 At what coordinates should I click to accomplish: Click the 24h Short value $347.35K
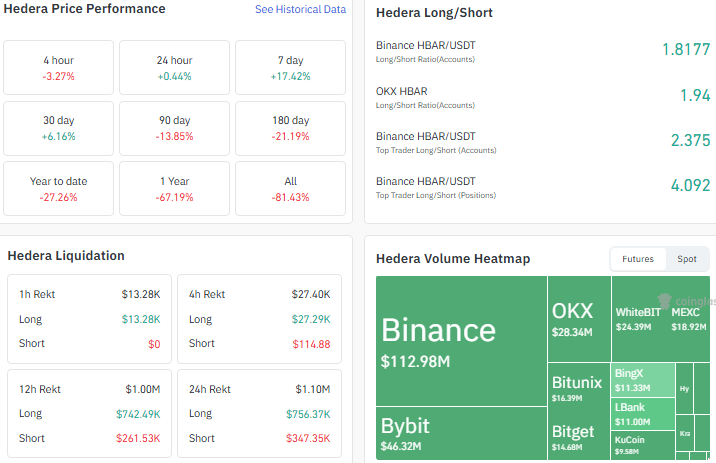(308, 438)
